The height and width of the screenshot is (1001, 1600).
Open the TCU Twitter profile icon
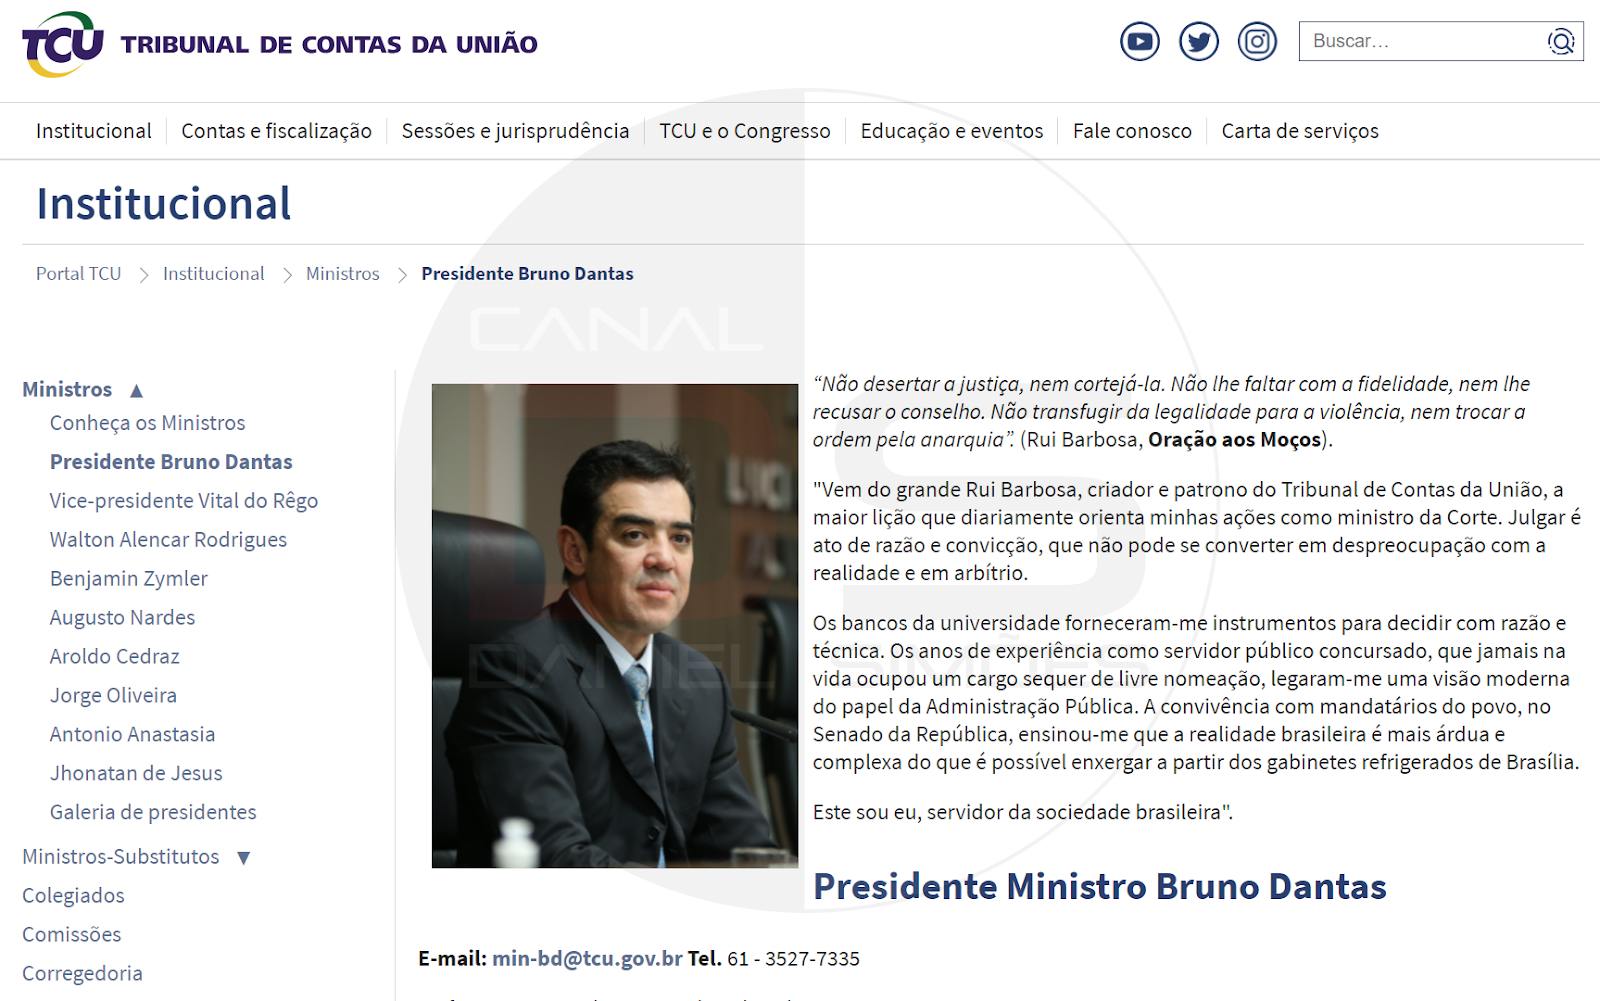click(x=1199, y=42)
